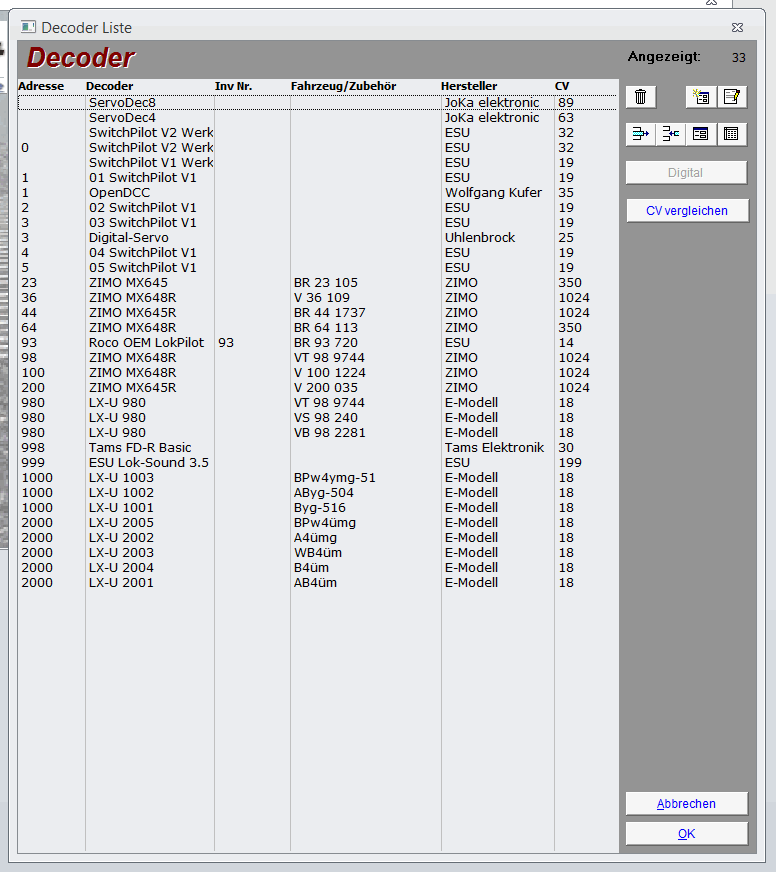Select the 01 SwitchPilot V1 row

click(x=318, y=178)
